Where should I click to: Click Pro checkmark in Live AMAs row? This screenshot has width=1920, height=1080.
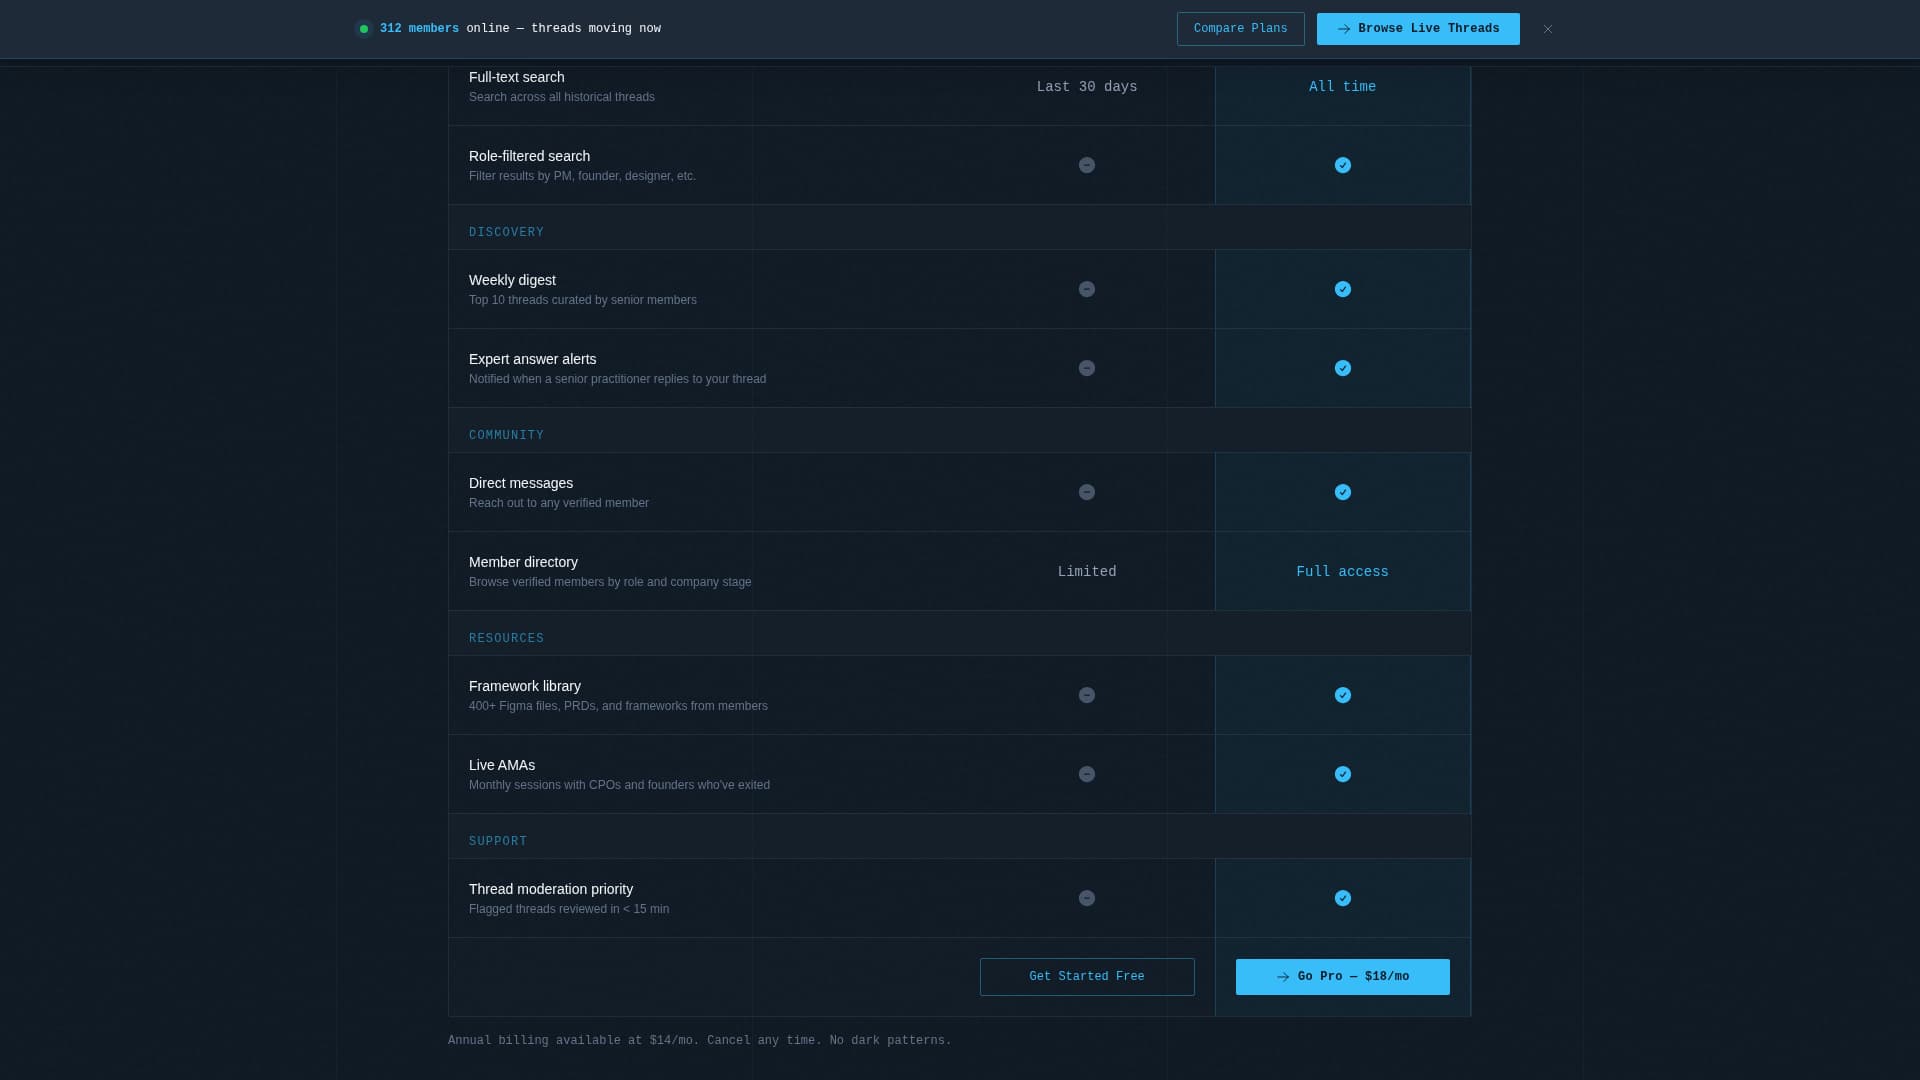pyautogui.click(x=1342, y=774)
